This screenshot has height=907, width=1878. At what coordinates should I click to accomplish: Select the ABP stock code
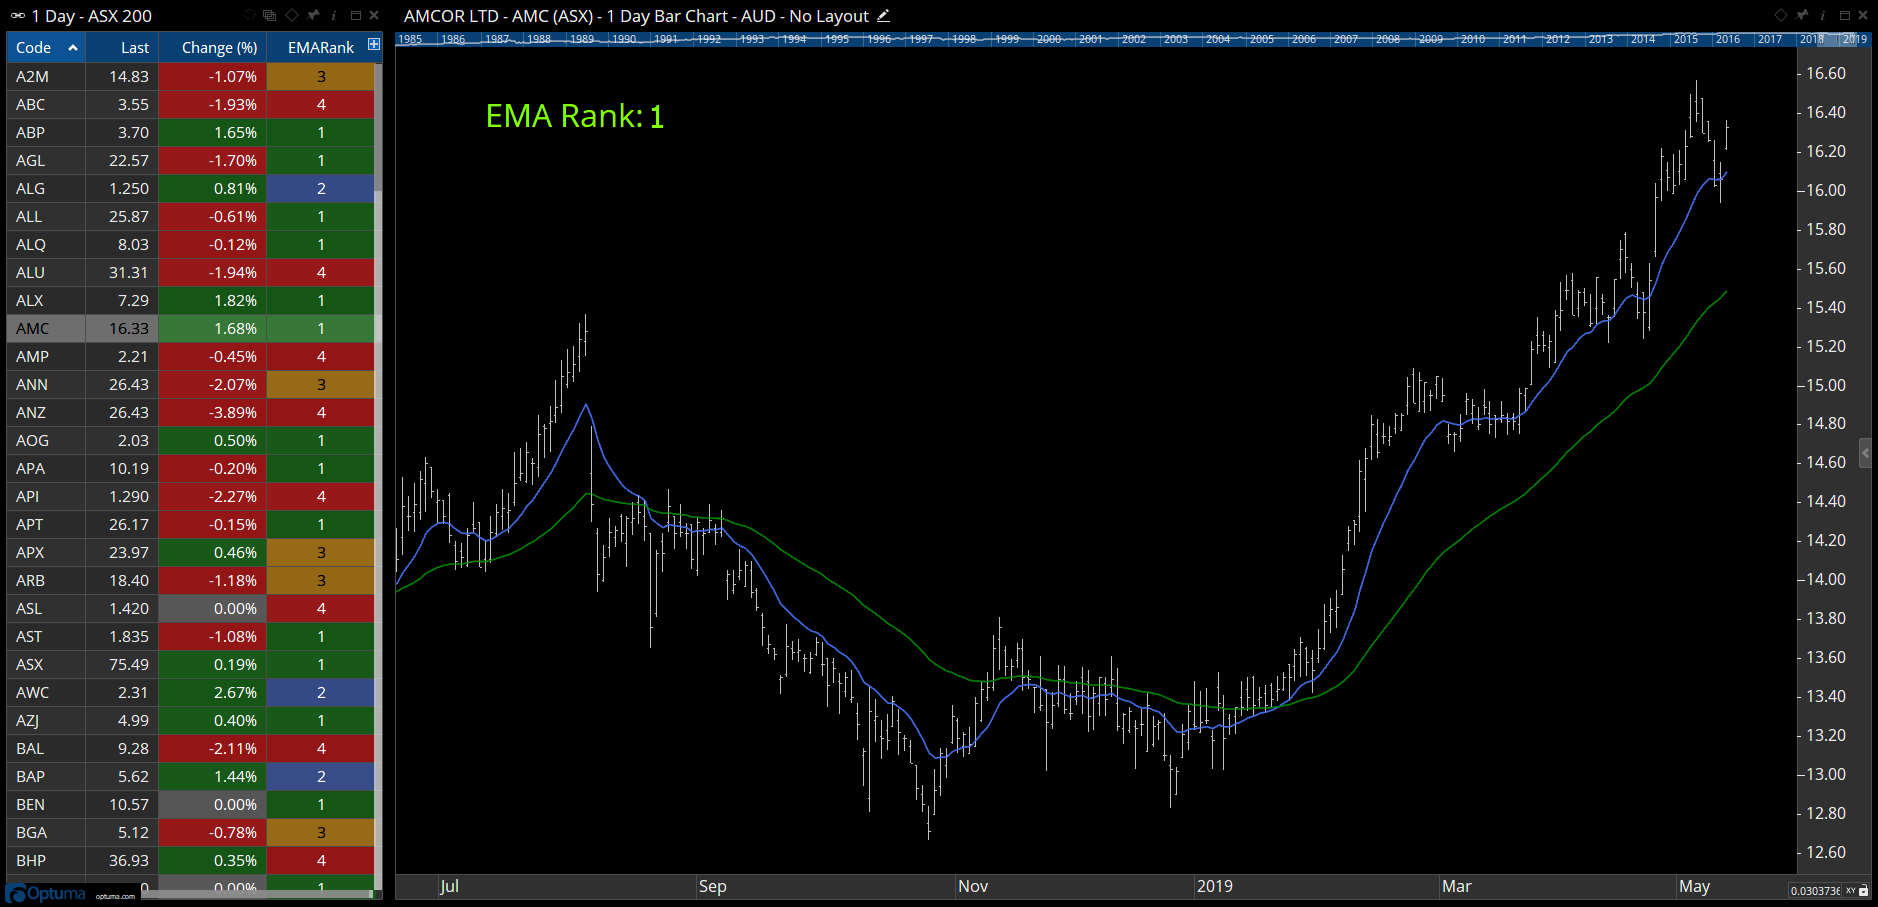click(30, 132)
